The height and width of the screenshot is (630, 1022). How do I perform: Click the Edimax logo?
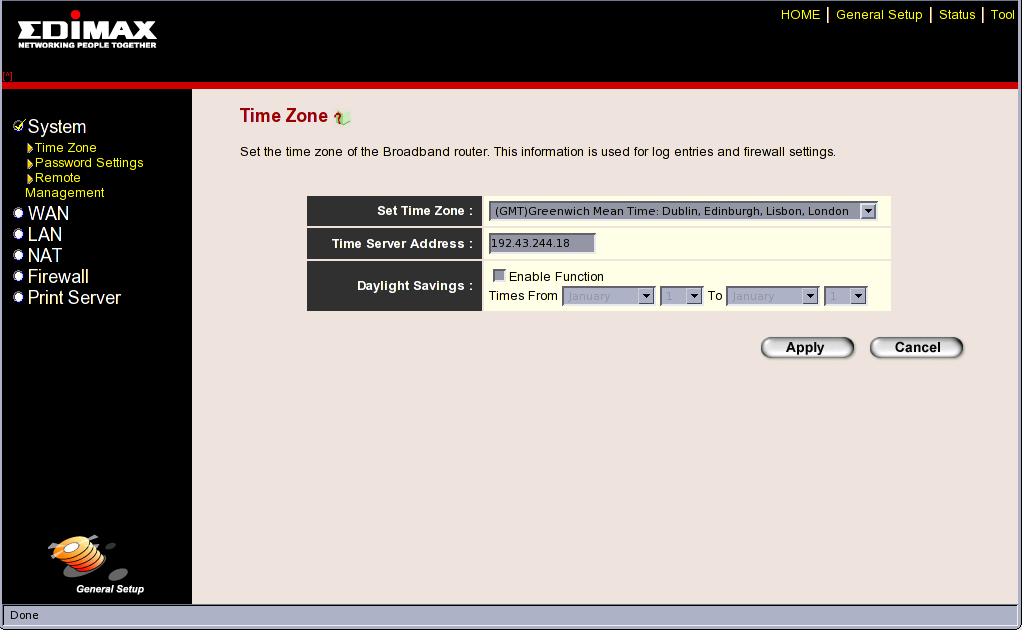pos(87,30)
